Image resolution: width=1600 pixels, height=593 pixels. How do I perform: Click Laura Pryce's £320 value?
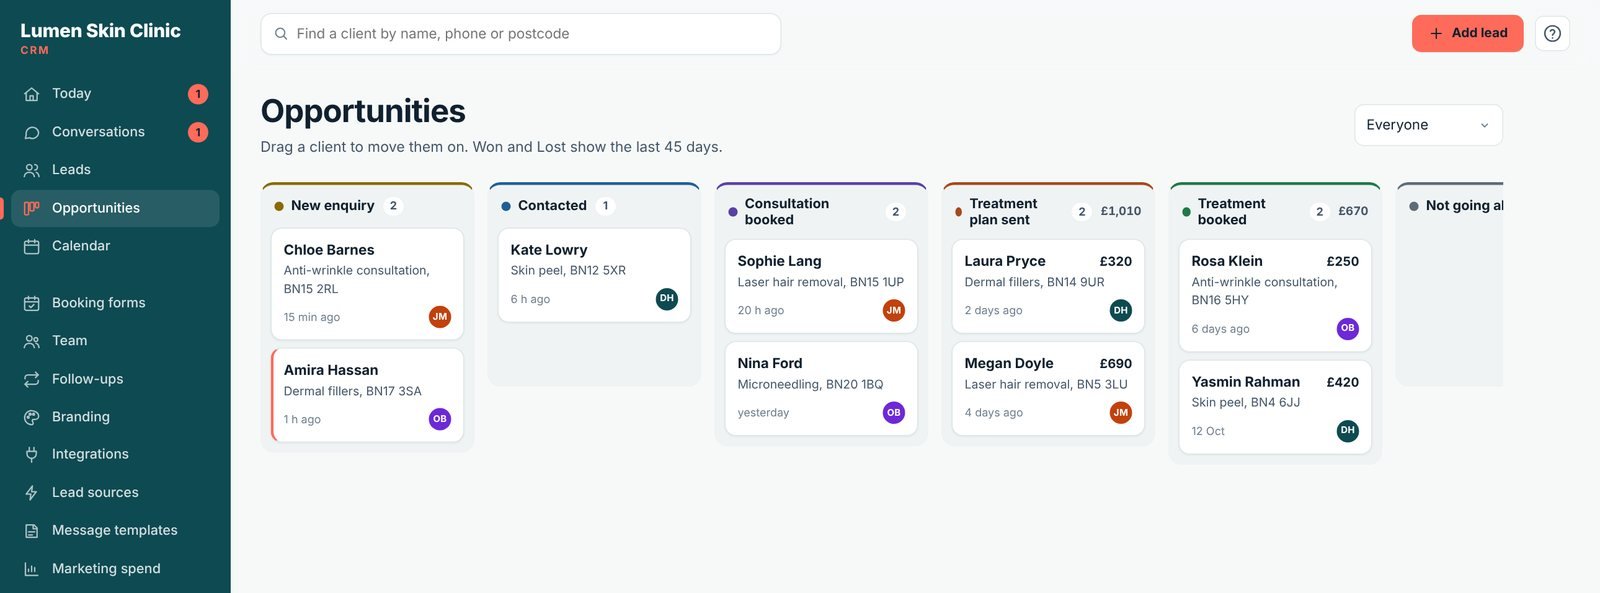[1116, 261]
